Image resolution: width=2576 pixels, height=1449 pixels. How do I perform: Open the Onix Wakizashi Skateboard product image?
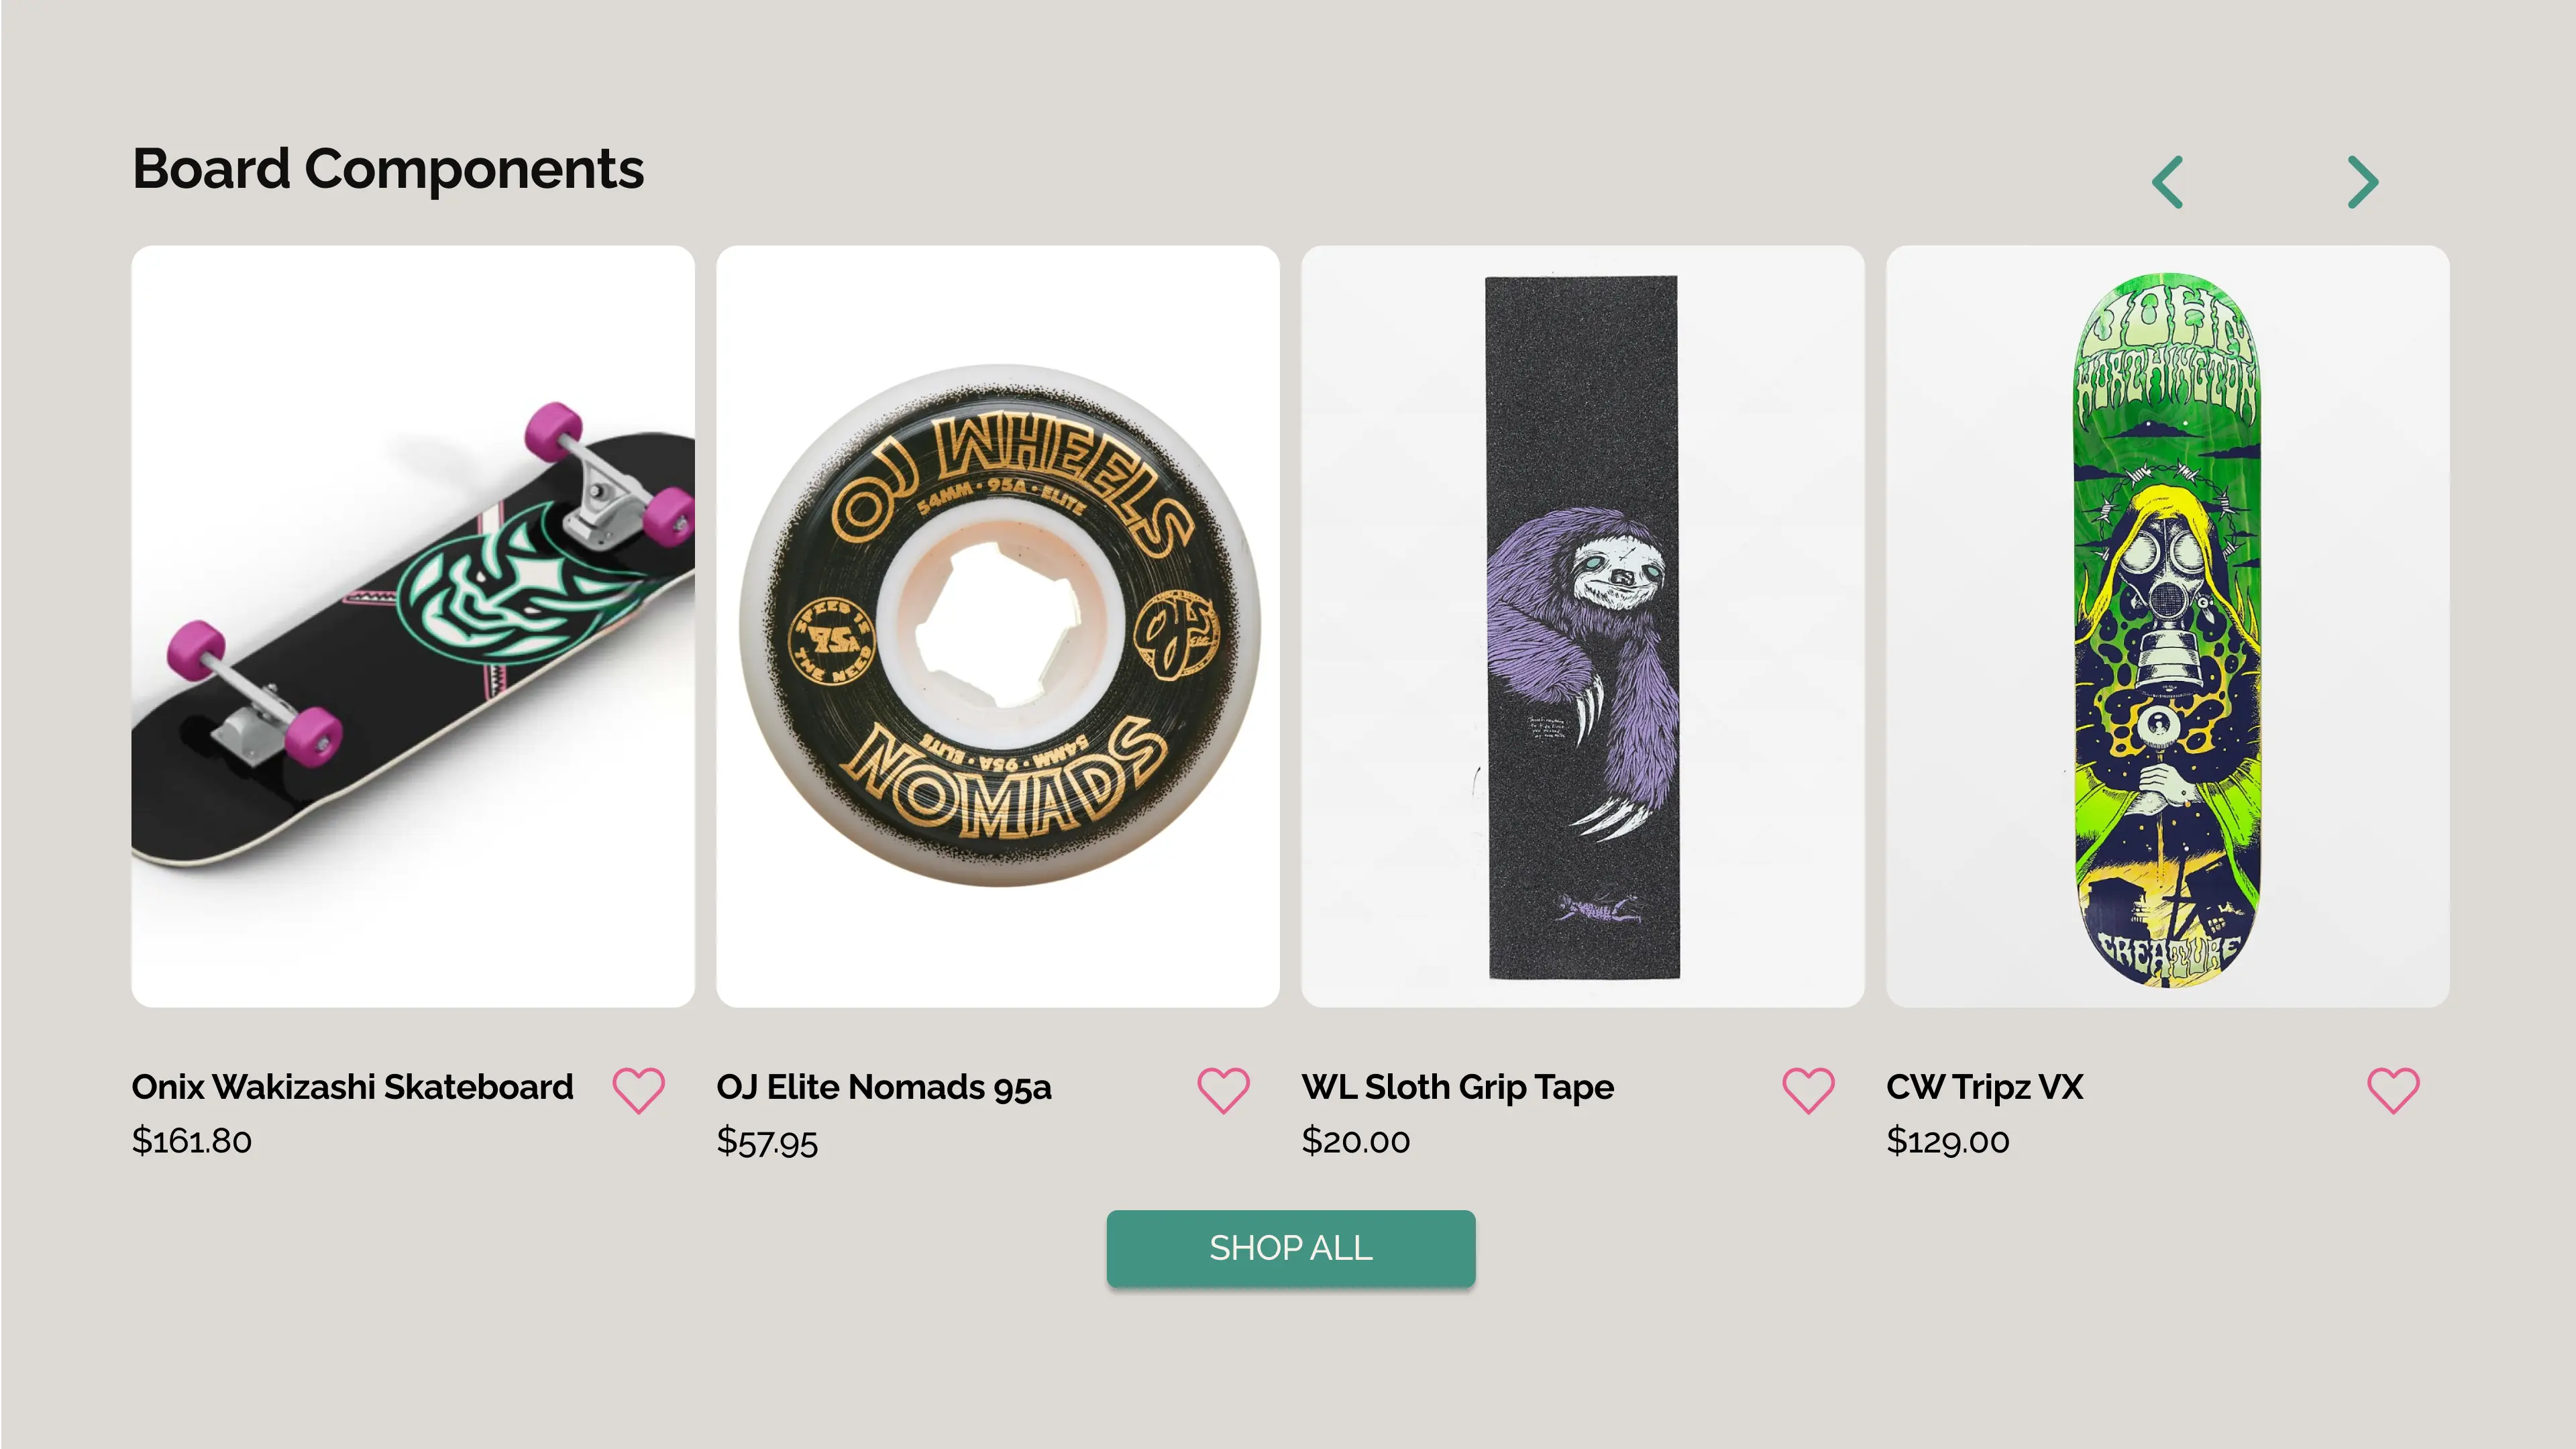click(413, 626)
